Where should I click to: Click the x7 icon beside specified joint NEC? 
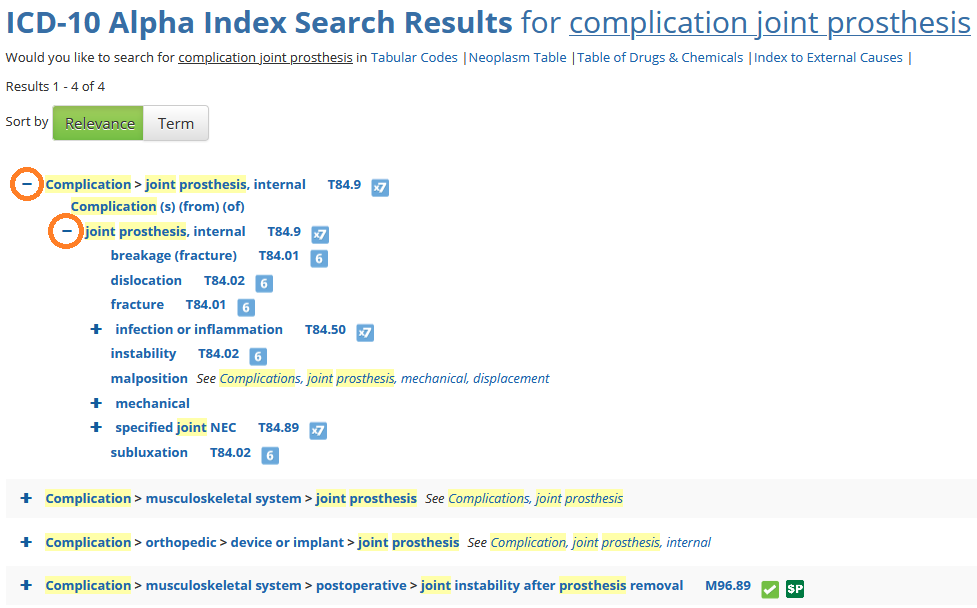(318, 431)
